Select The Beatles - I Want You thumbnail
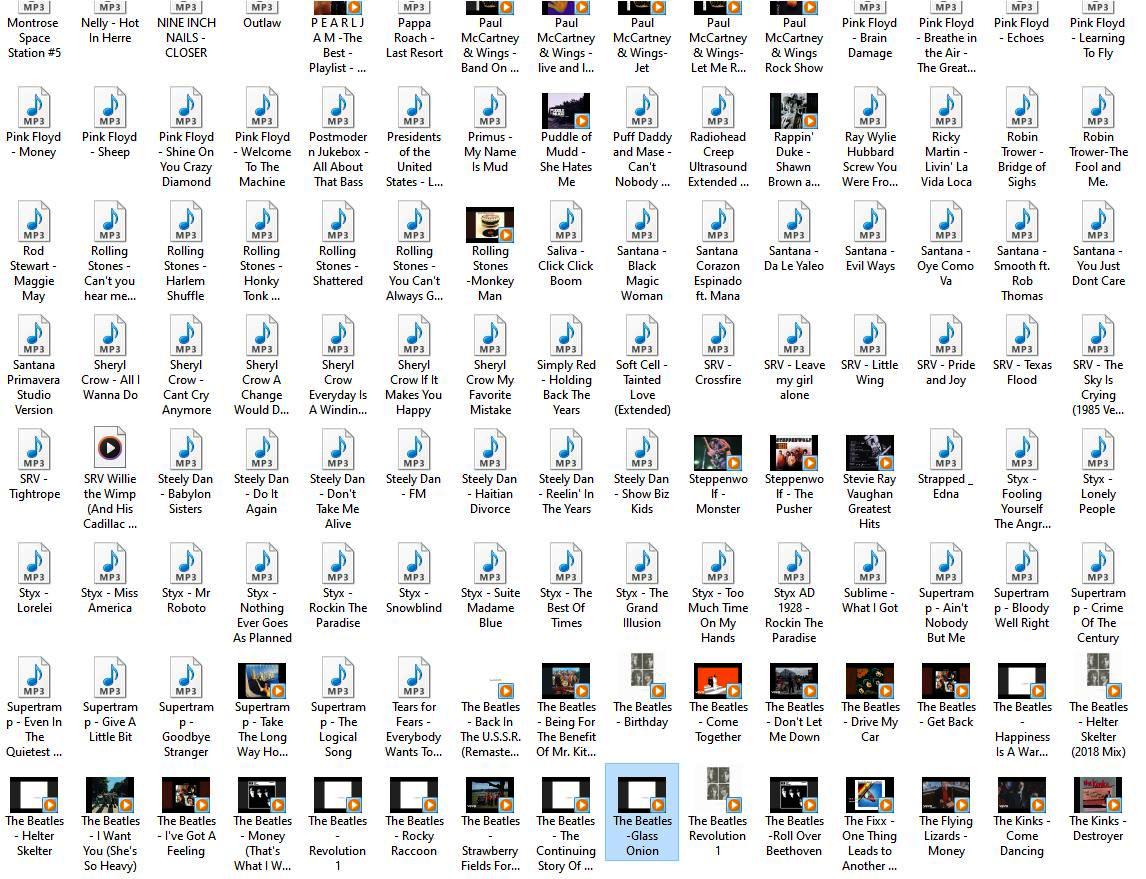Image resolution: width=1146 pixels, height=879 pixels. 110,794
